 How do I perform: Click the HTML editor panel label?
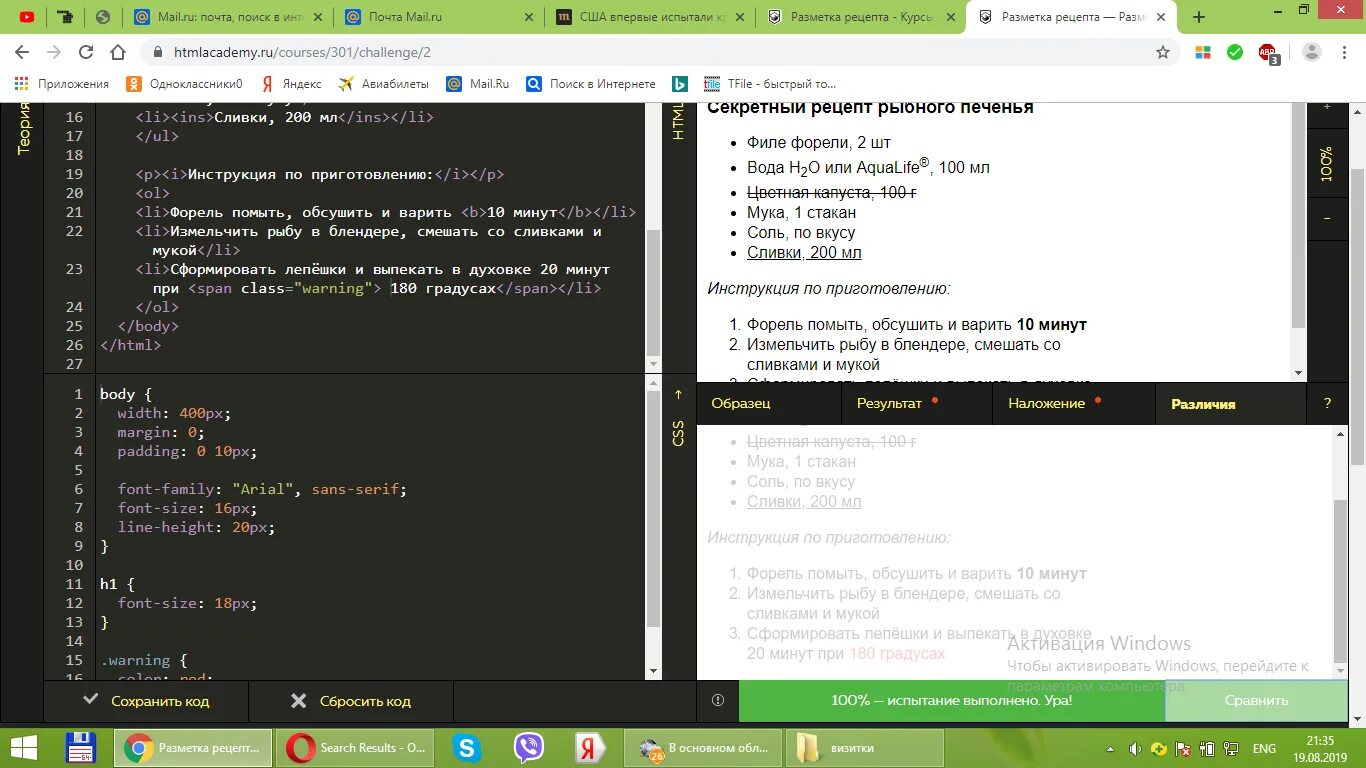[x=678, y=121]
